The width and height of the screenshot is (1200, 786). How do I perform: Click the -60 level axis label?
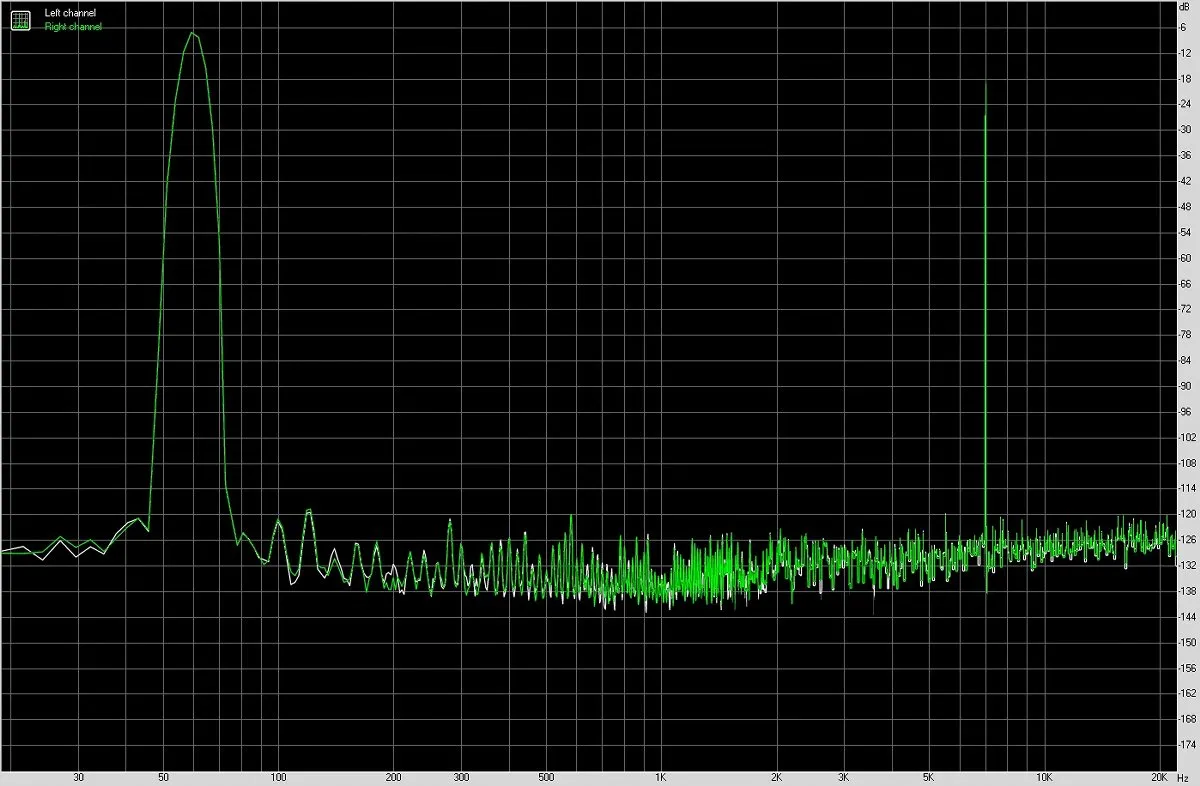1186,257
